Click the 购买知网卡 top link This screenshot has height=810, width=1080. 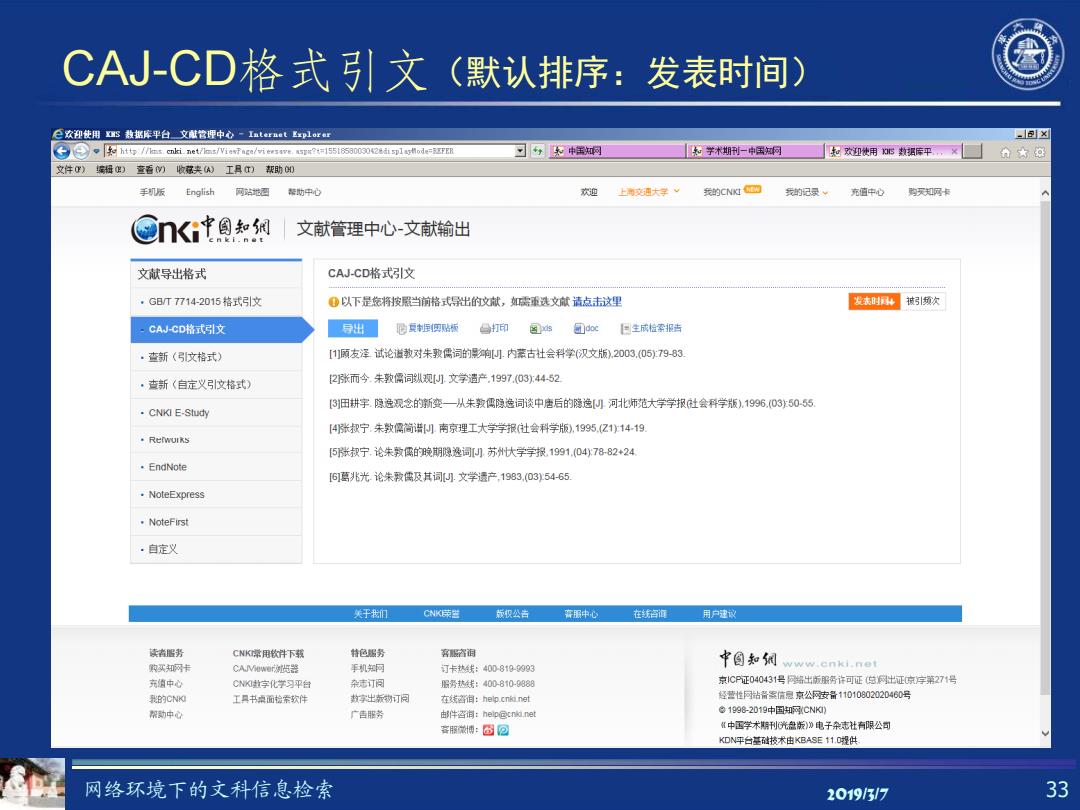pyautogui.click(x=929, y=192)
